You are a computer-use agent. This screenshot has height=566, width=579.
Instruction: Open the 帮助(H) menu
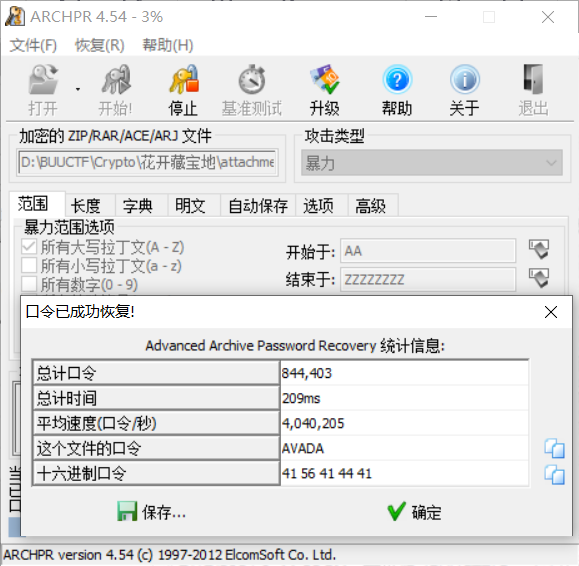pyautogui.click(x=168, y=45)
